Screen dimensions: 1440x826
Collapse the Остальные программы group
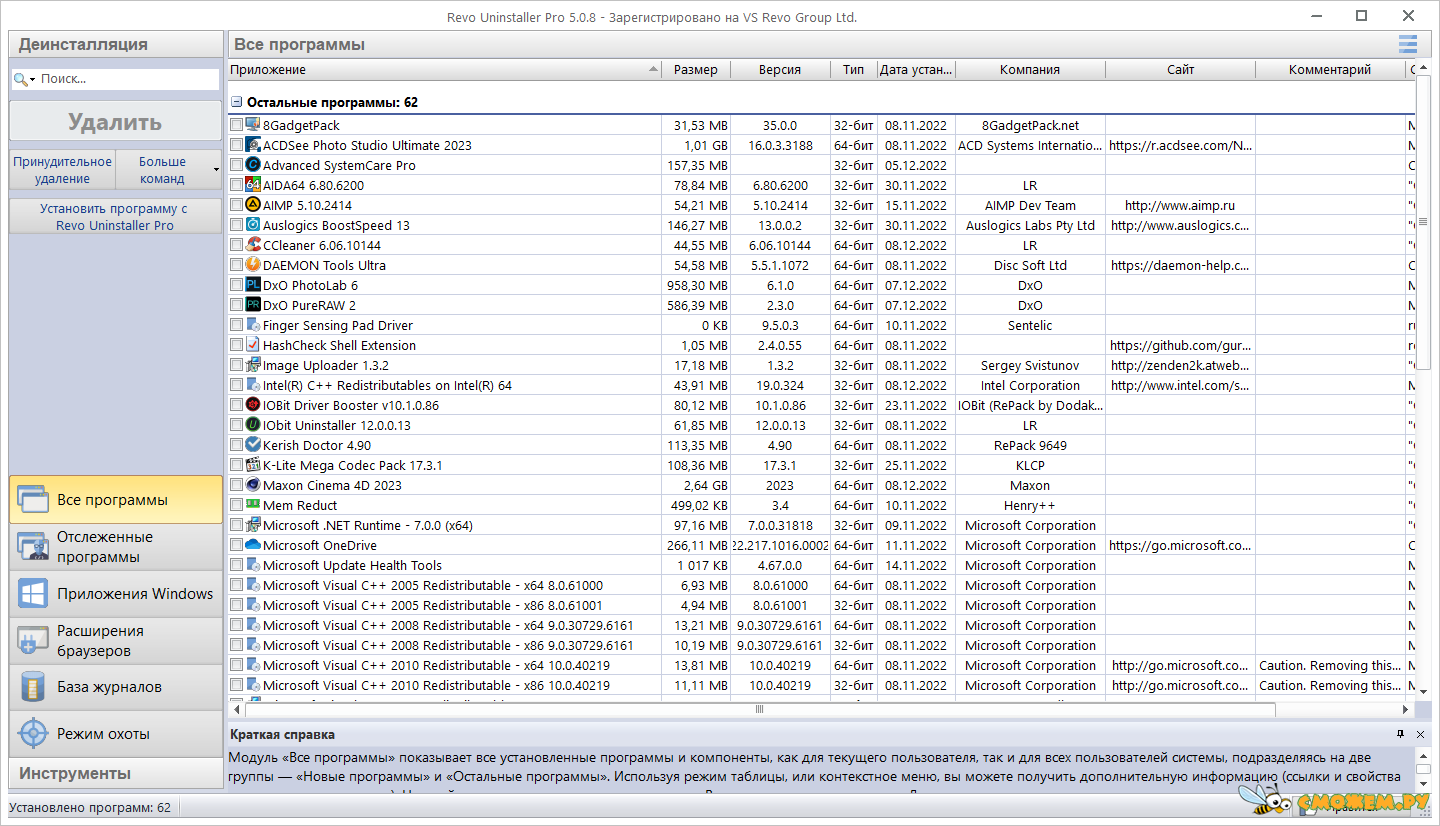237,102
